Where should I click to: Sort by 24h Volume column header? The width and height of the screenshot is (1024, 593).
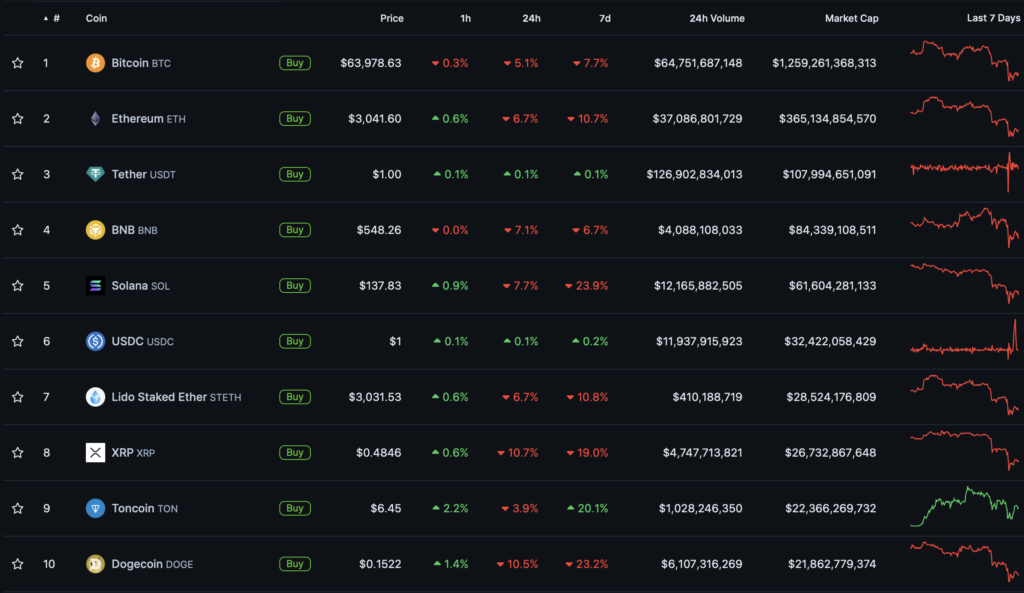716,18
